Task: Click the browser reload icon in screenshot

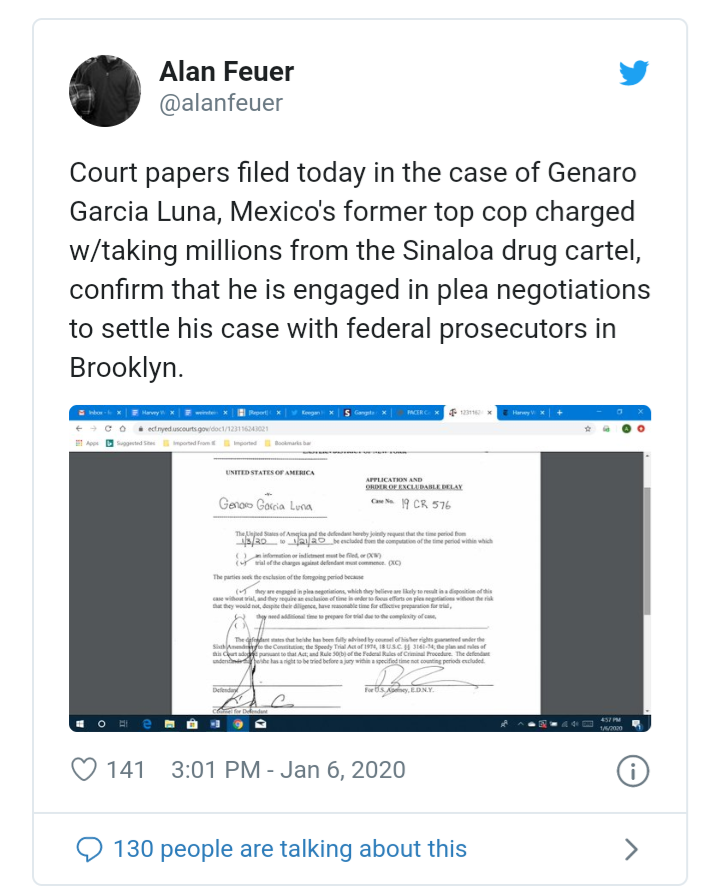Action: tap(106, 428)
